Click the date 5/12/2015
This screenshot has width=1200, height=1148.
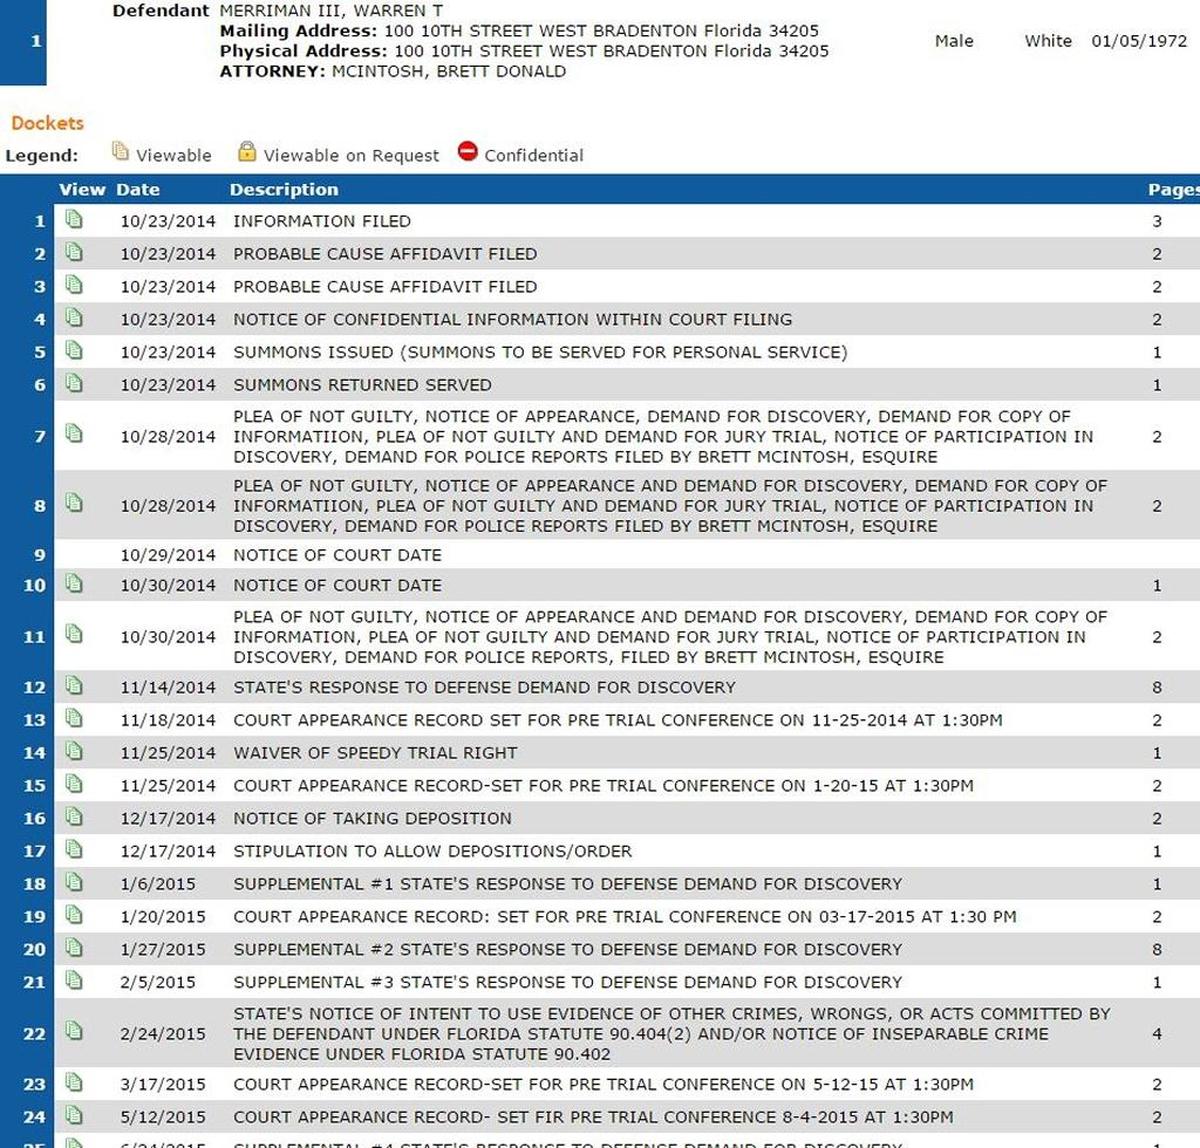pyautogui.click(x=163, y=1117)
